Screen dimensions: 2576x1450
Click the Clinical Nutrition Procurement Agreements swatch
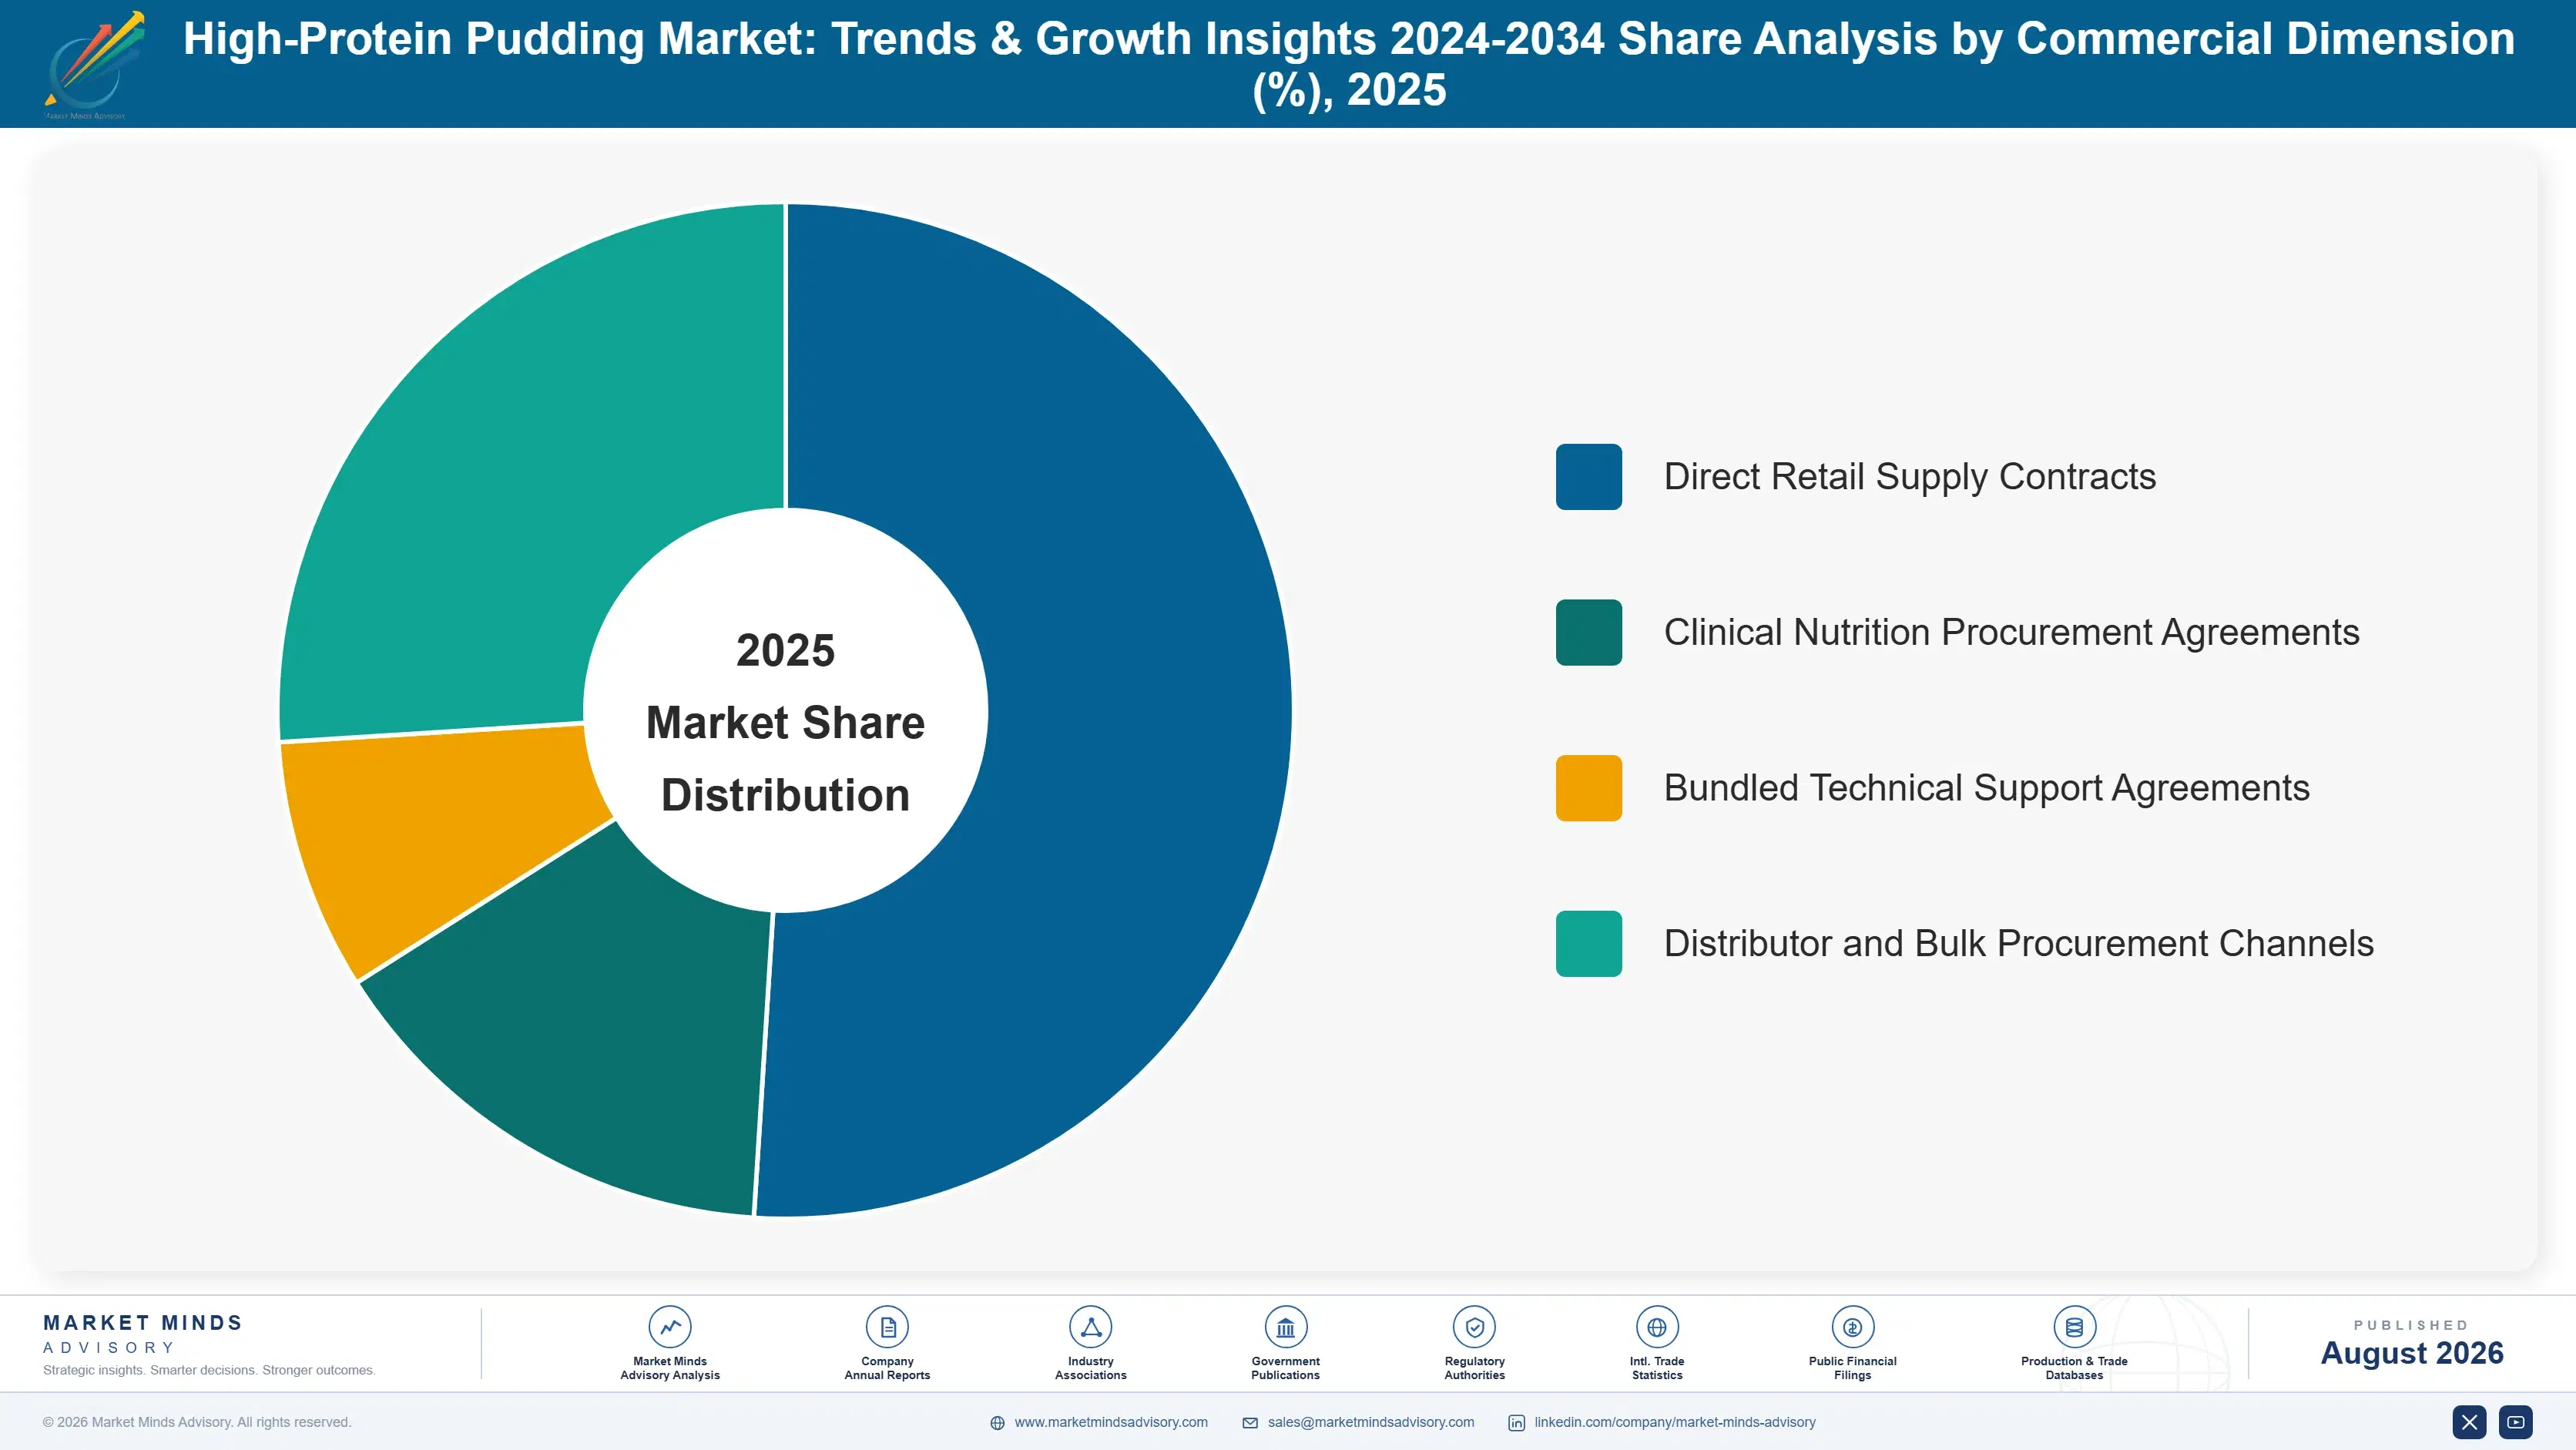[x=1589, y=632]
